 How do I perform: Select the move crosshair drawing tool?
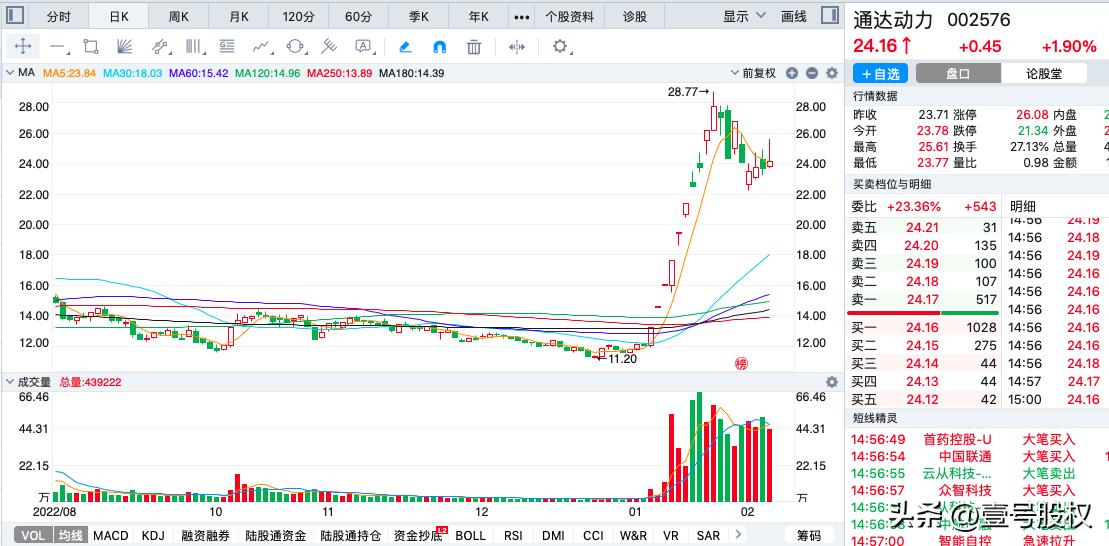23,47
